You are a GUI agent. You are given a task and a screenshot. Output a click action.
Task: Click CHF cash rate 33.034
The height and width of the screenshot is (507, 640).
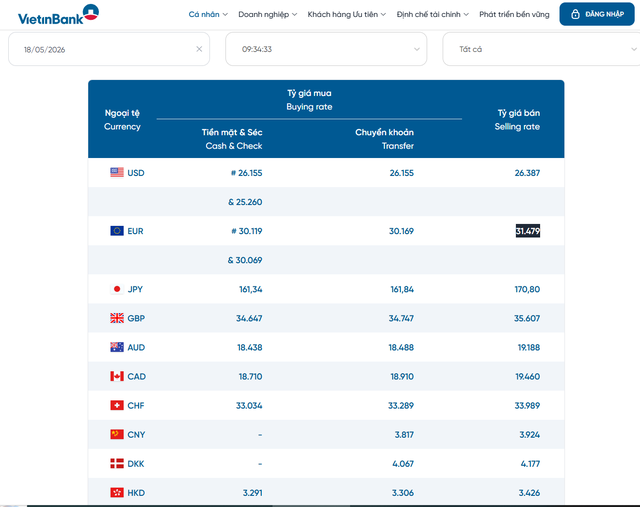pos(249,405)
